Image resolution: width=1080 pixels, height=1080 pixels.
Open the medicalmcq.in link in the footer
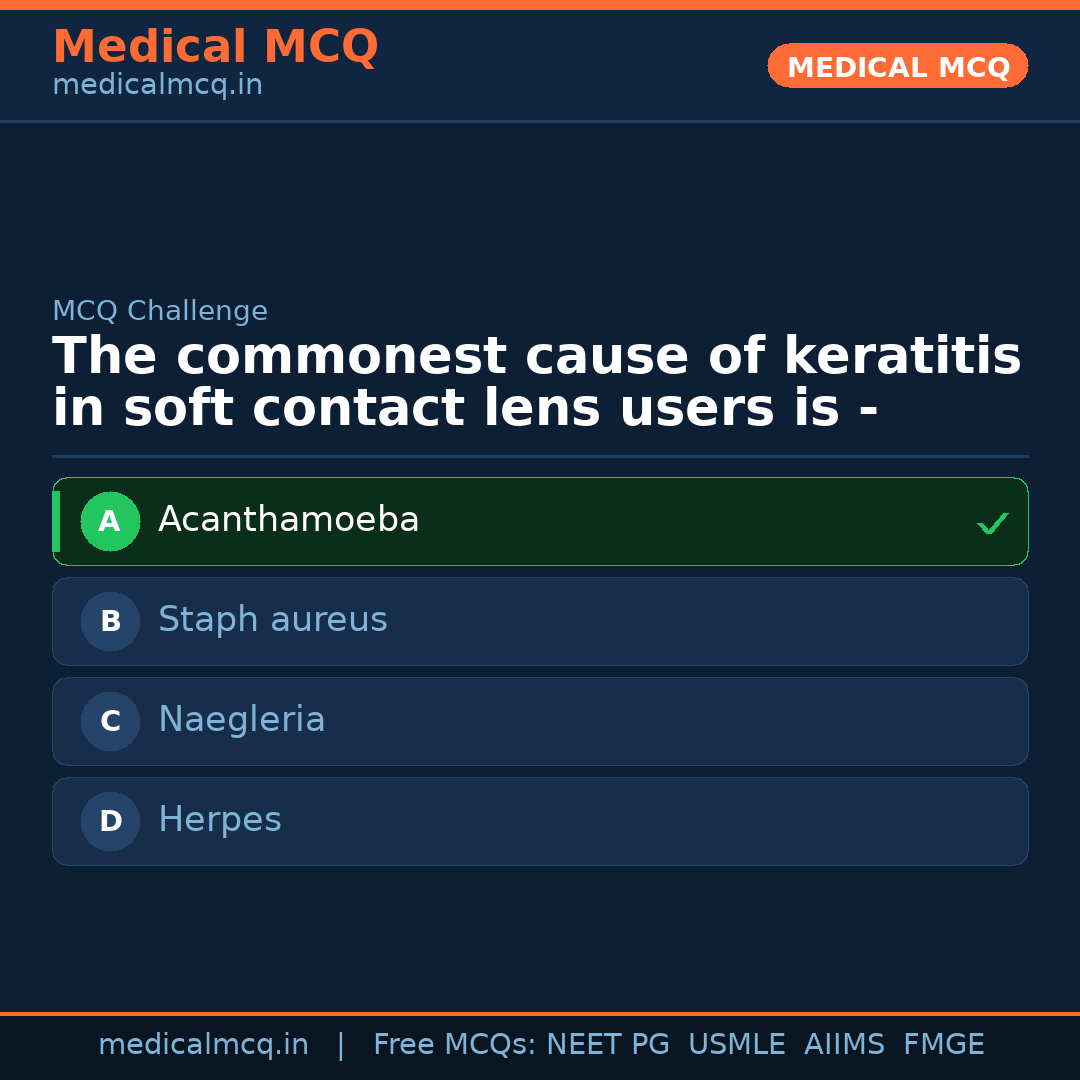[x=203, y=1045]
